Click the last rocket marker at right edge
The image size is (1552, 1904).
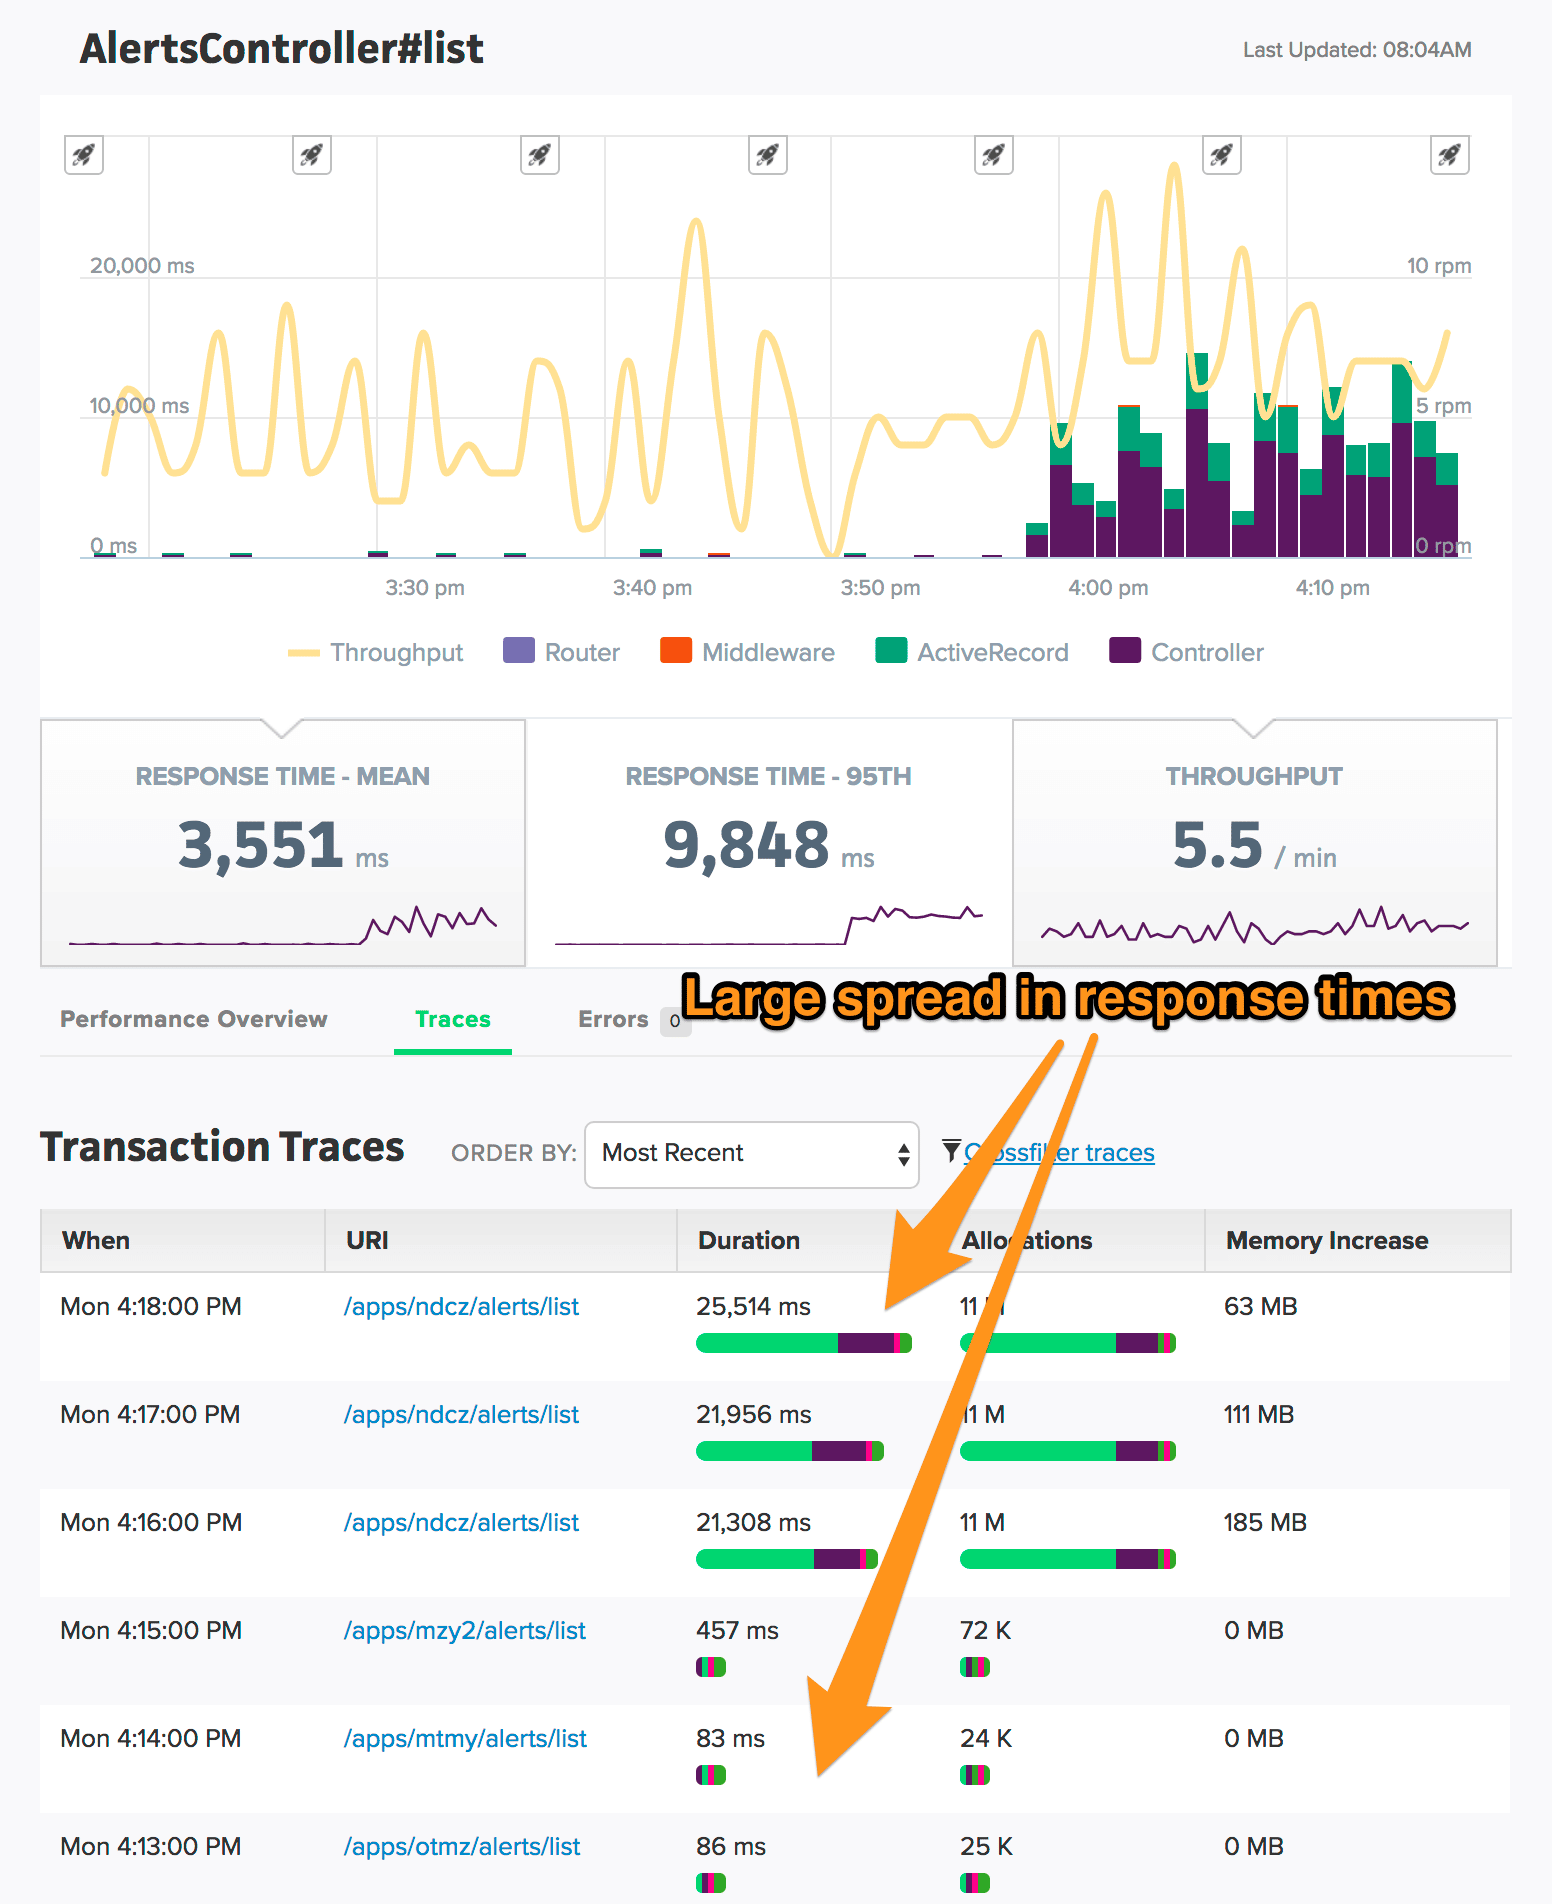click(x=1450, y=155)
